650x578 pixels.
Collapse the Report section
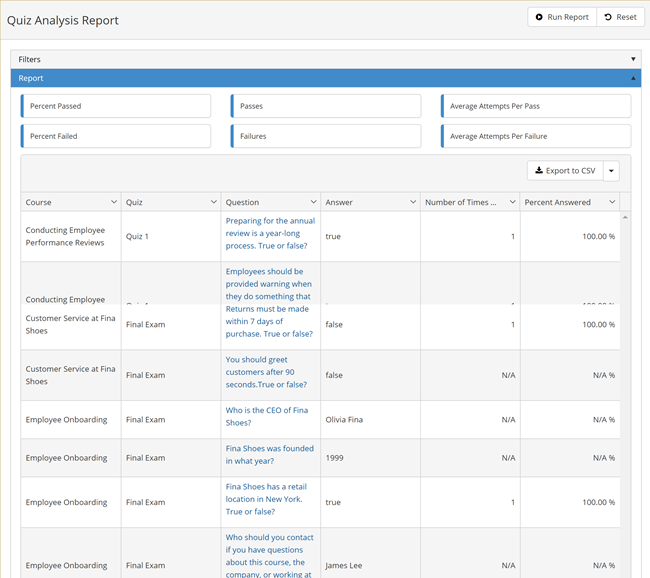[x=633, y=78]
